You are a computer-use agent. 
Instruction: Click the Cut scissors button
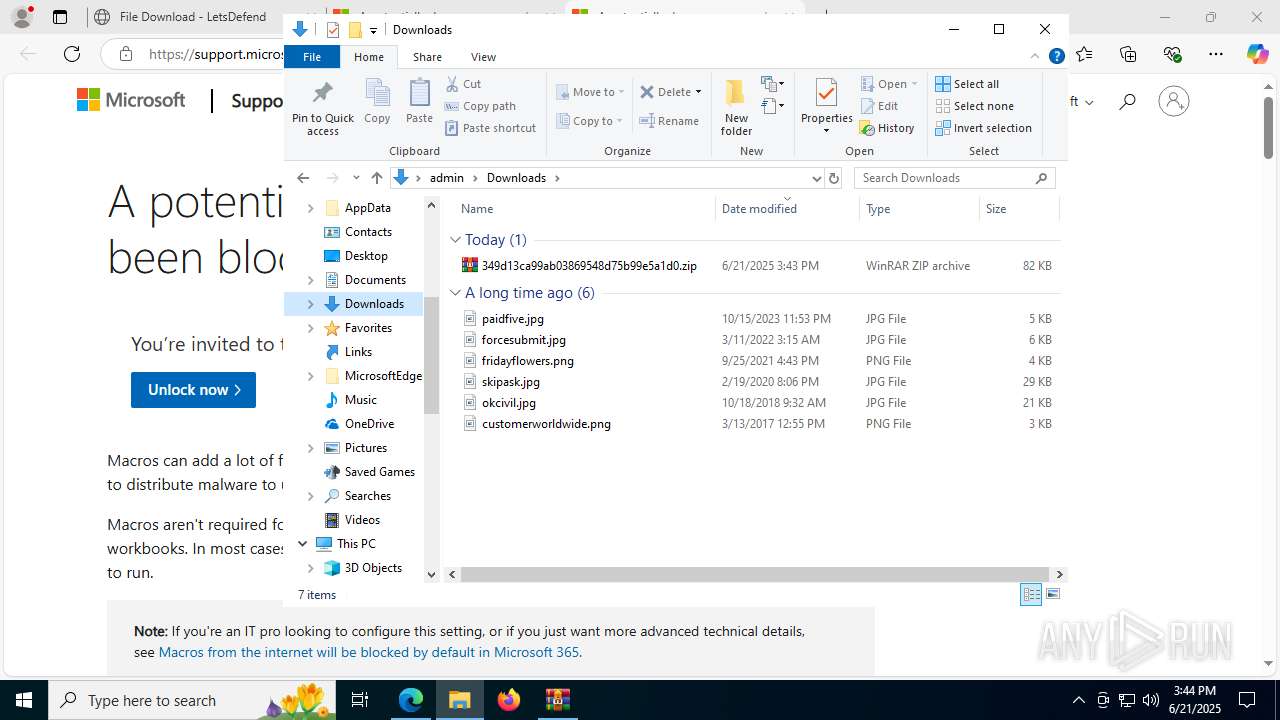click(463, 84)
